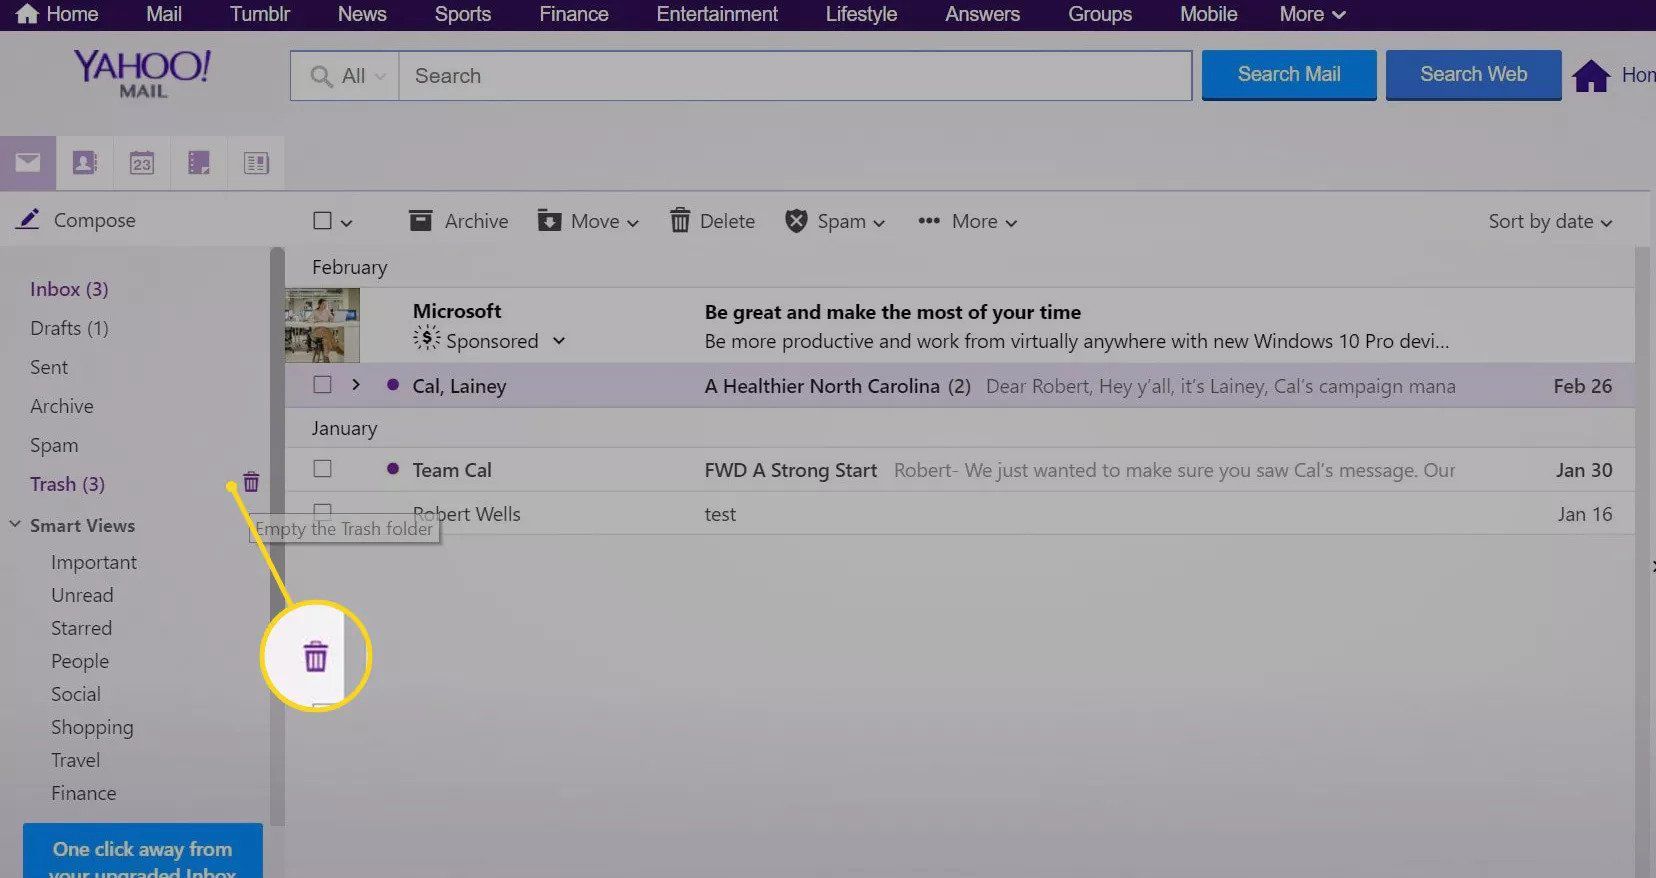Screen dimensions: 1656x878
Task: Click into the Search input field
Action: [795, 76]
